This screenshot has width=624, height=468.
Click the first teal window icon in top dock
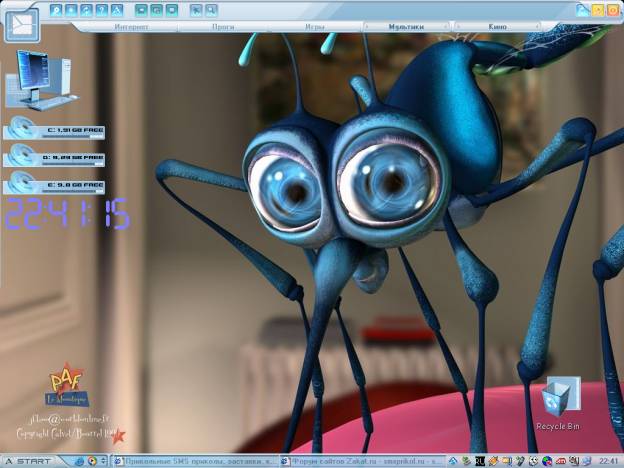click(x=141, y=10)
